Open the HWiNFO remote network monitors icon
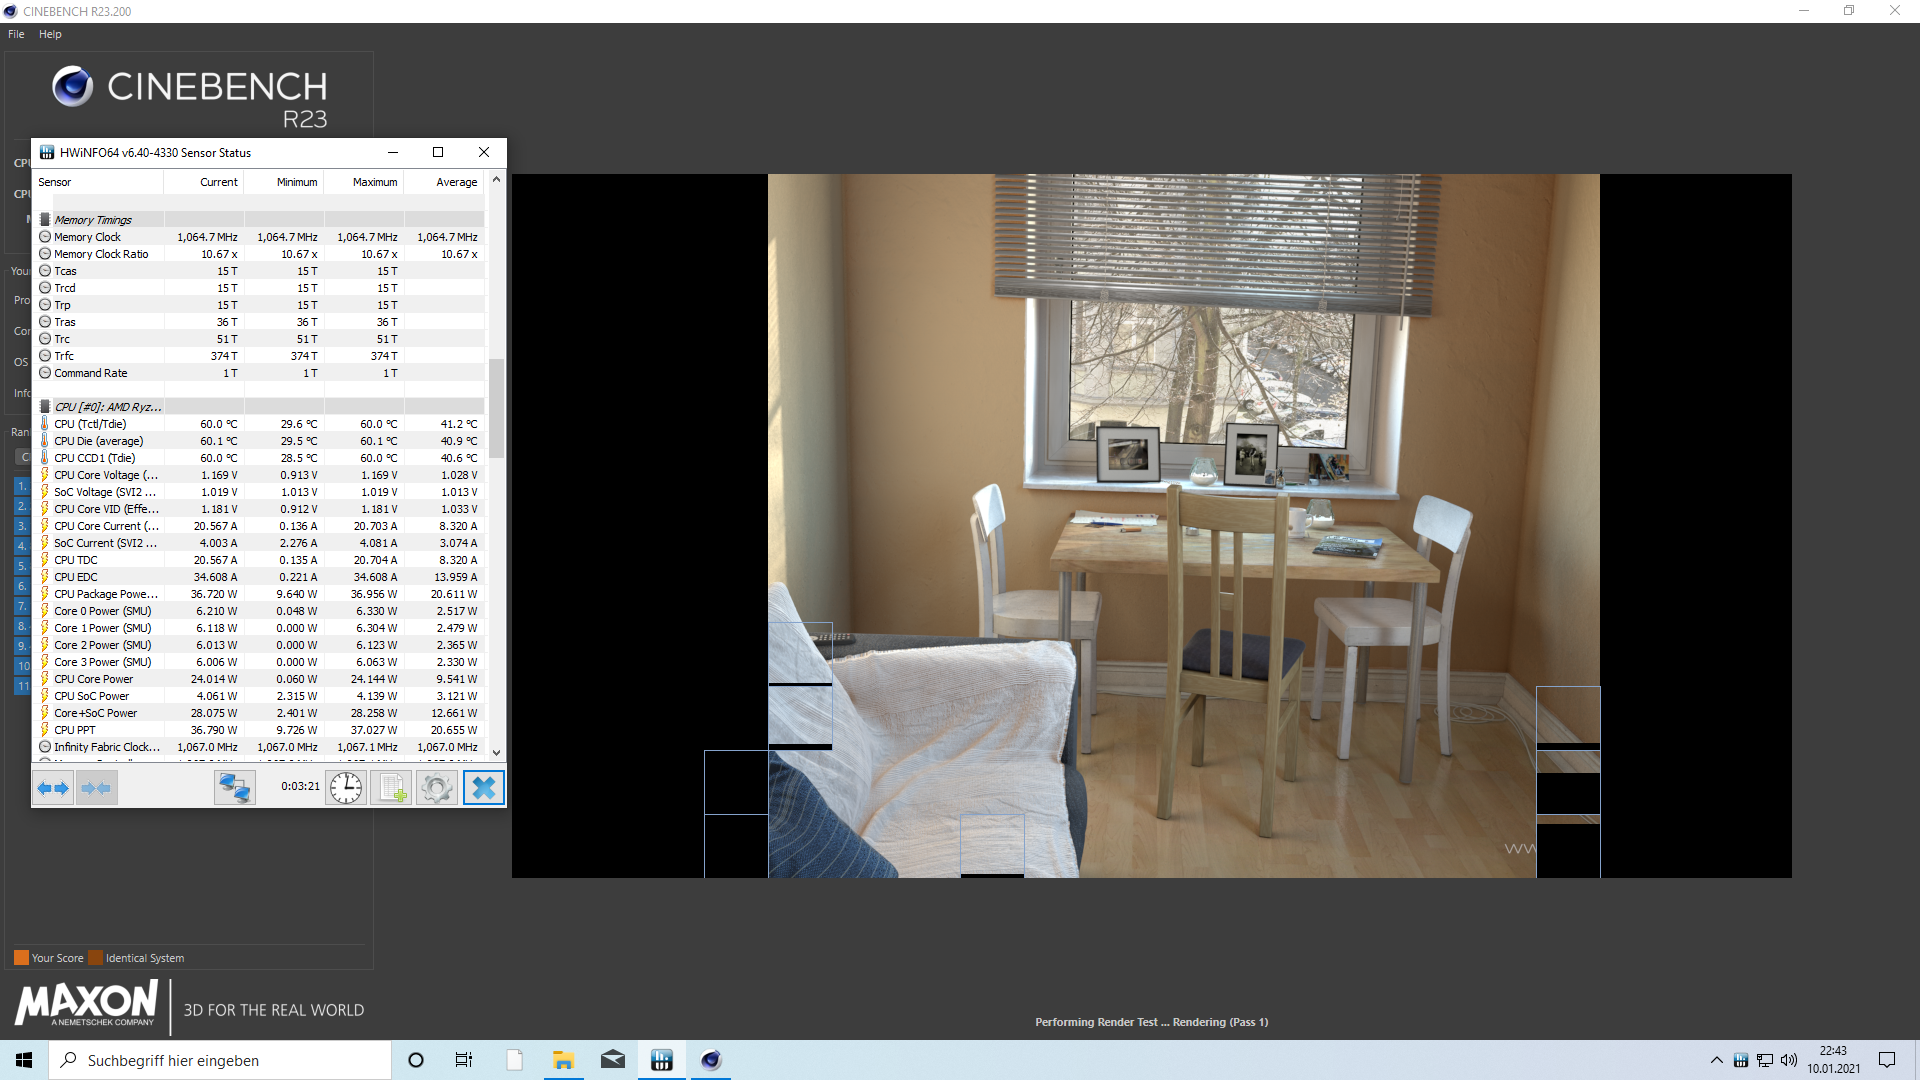 [235, 788]
